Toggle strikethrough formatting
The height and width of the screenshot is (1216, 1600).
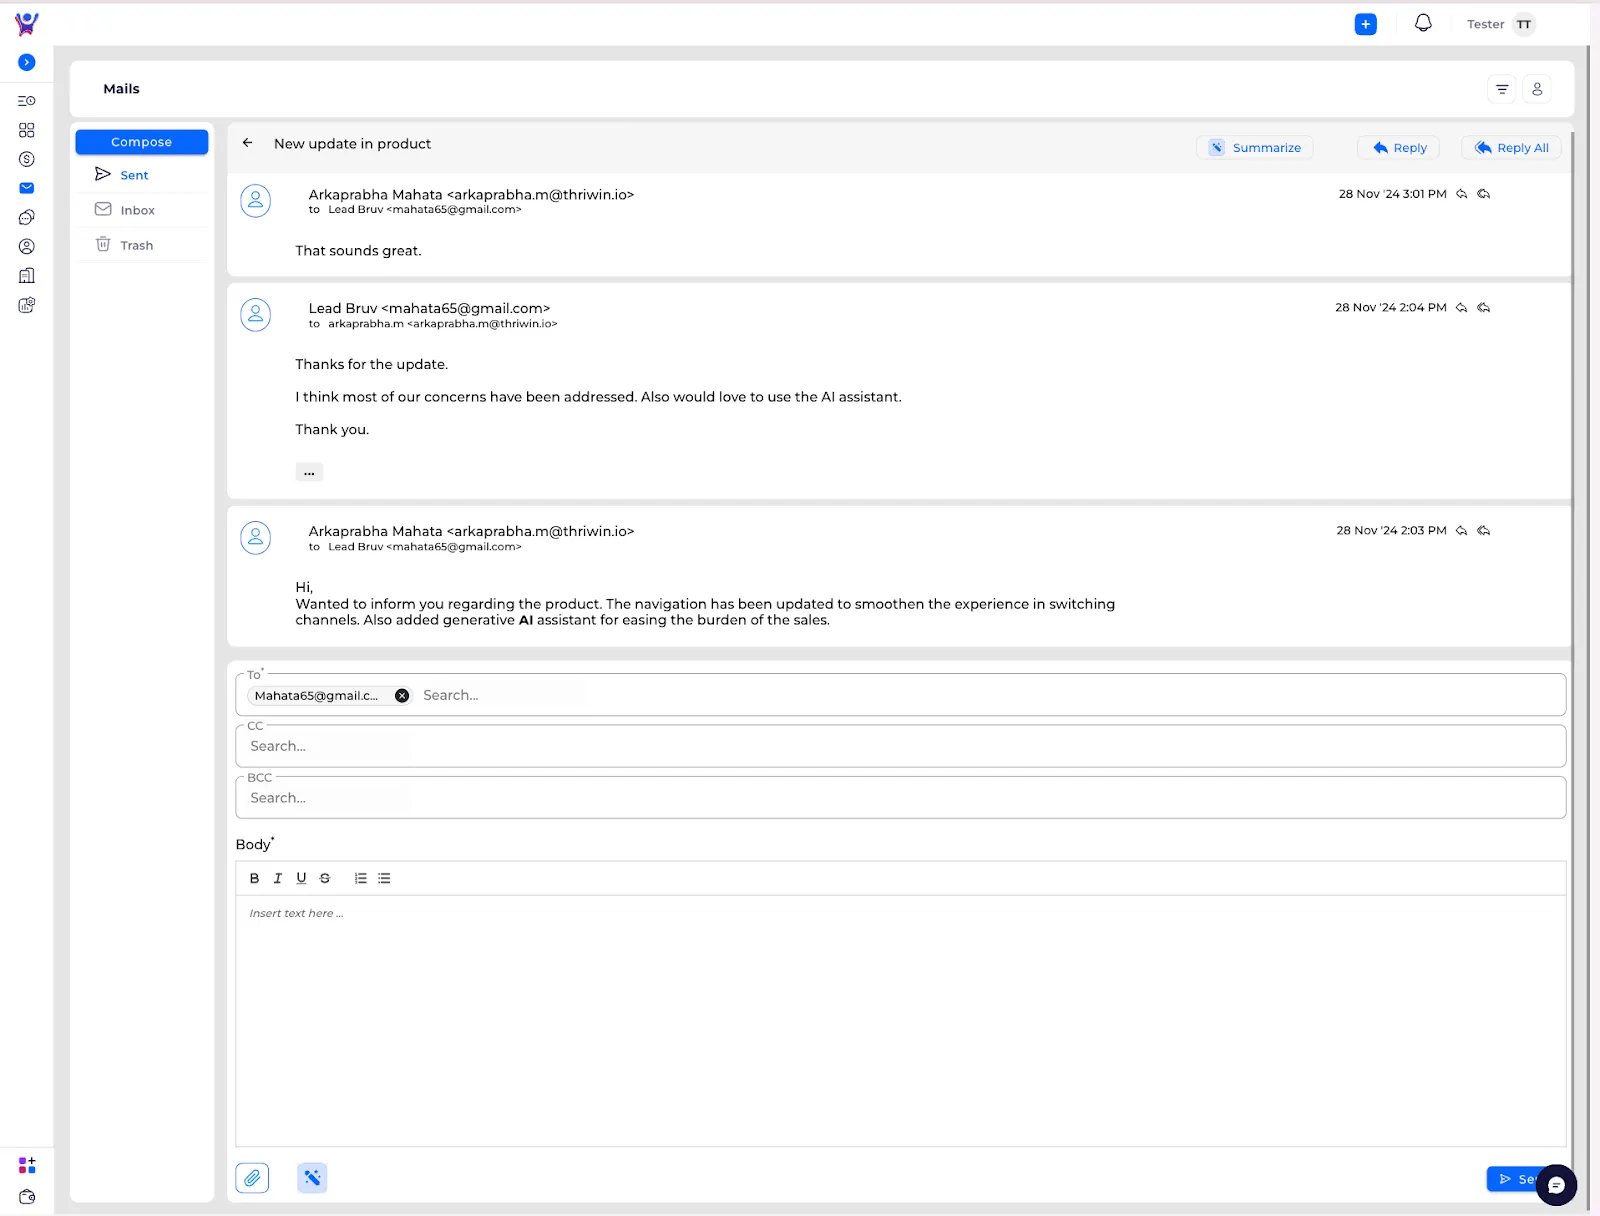coord(325,878)
